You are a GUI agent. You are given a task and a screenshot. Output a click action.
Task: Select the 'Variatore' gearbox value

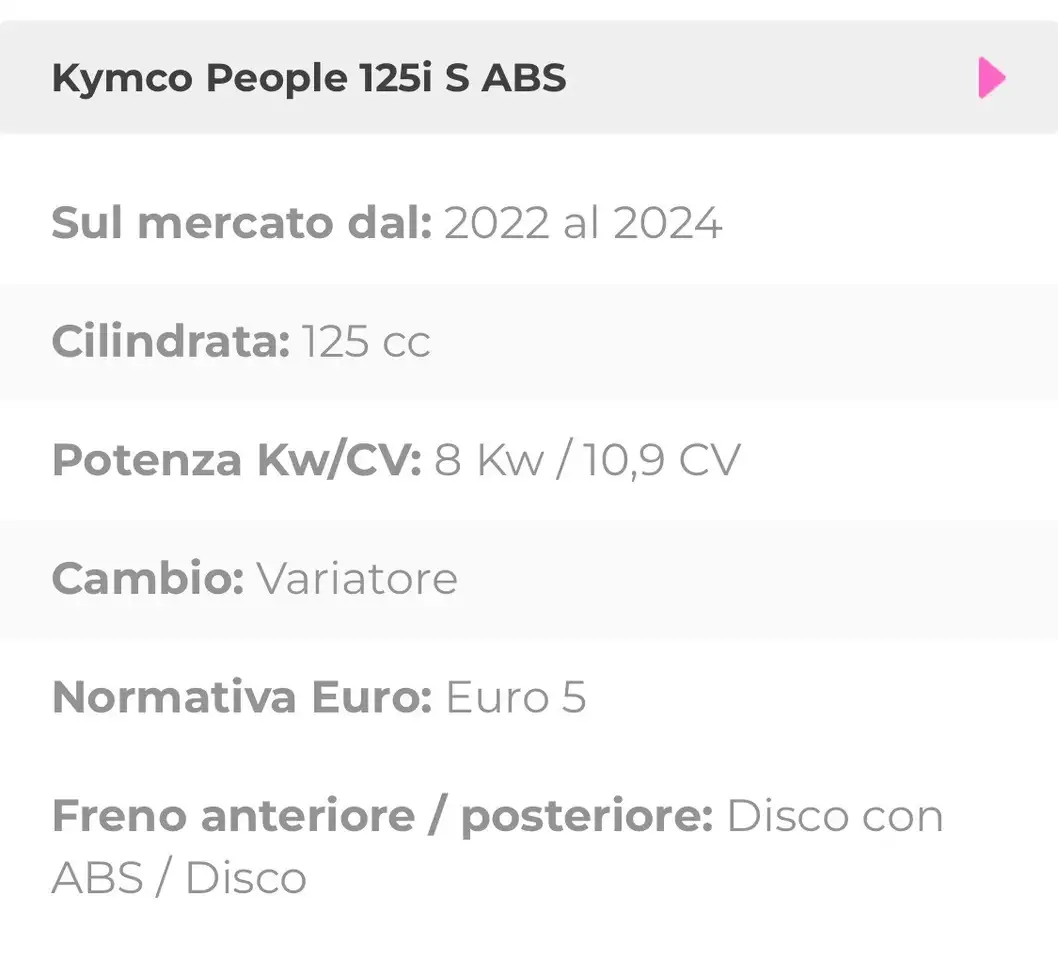pyautogui.click(x=357, y=579)
